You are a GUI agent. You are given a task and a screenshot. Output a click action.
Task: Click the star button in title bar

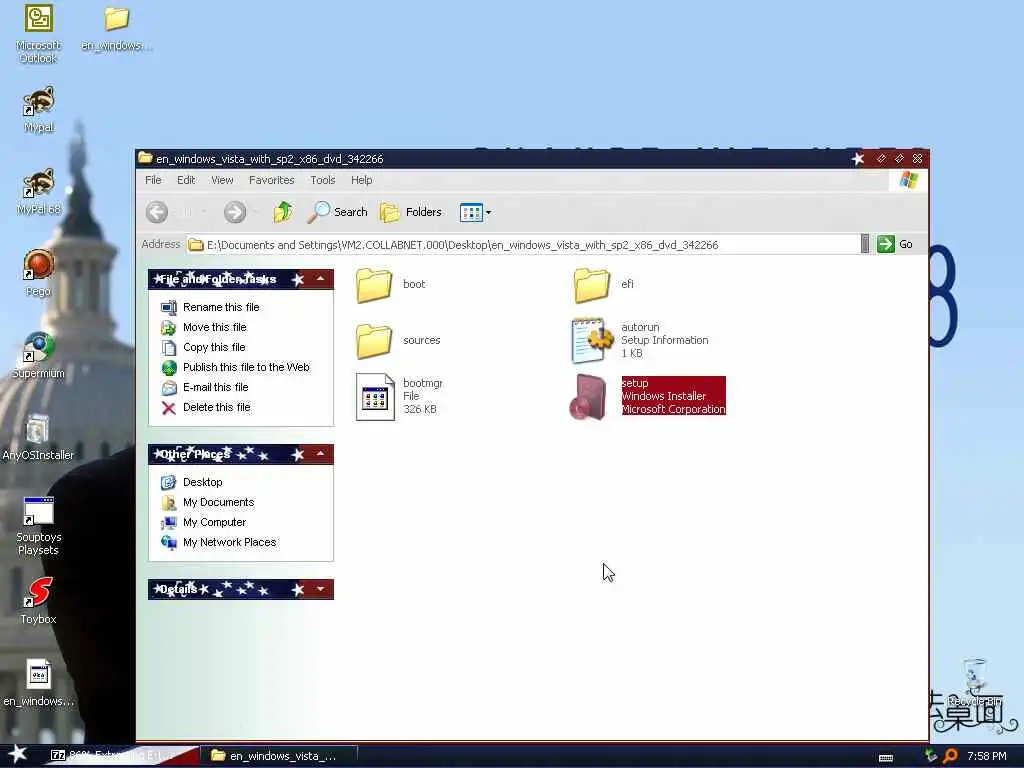coord(858,159)
